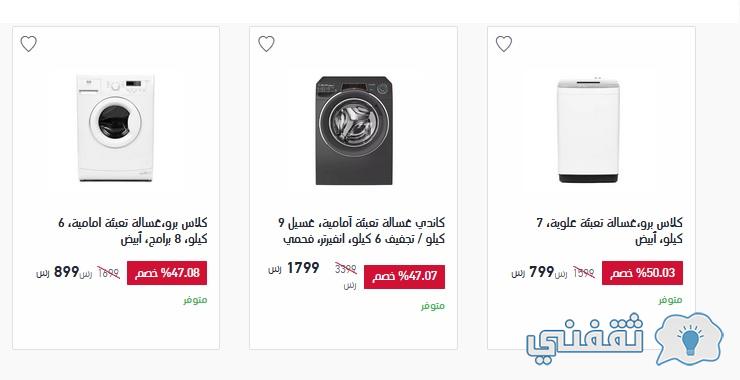Add Candy washer-dryer to wishlist heart

[266, 44]
